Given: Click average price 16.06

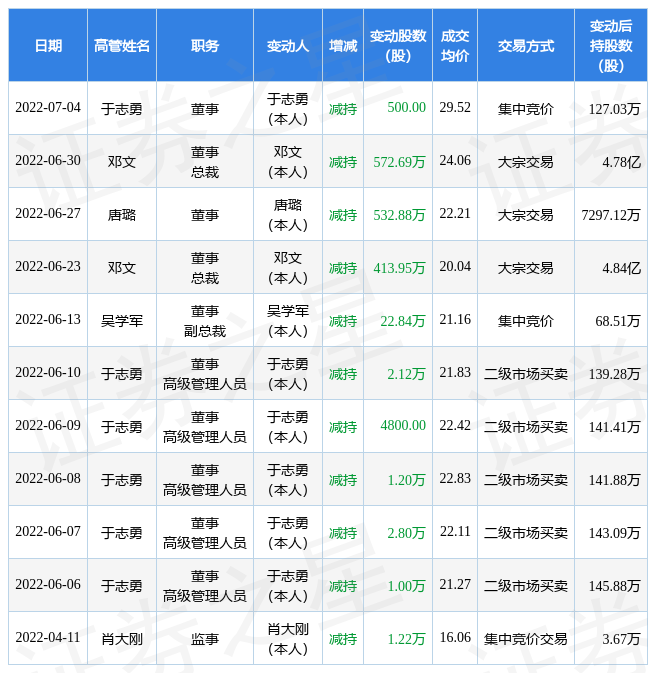Looking at the screenshot, I should click(455, 637).
